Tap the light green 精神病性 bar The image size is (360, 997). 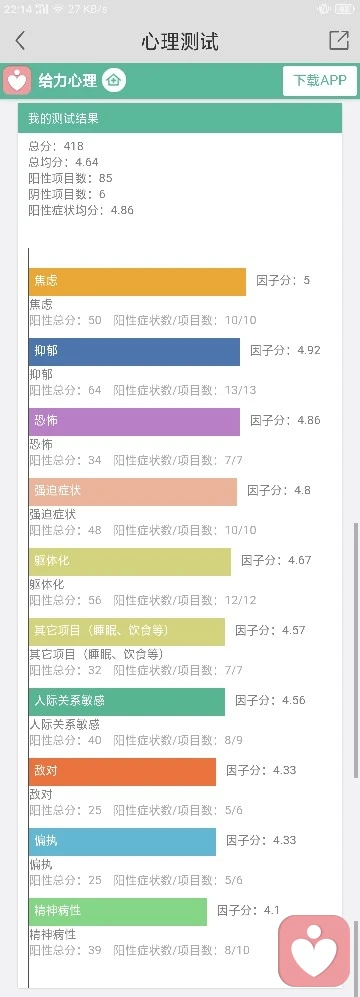[118, 911]
